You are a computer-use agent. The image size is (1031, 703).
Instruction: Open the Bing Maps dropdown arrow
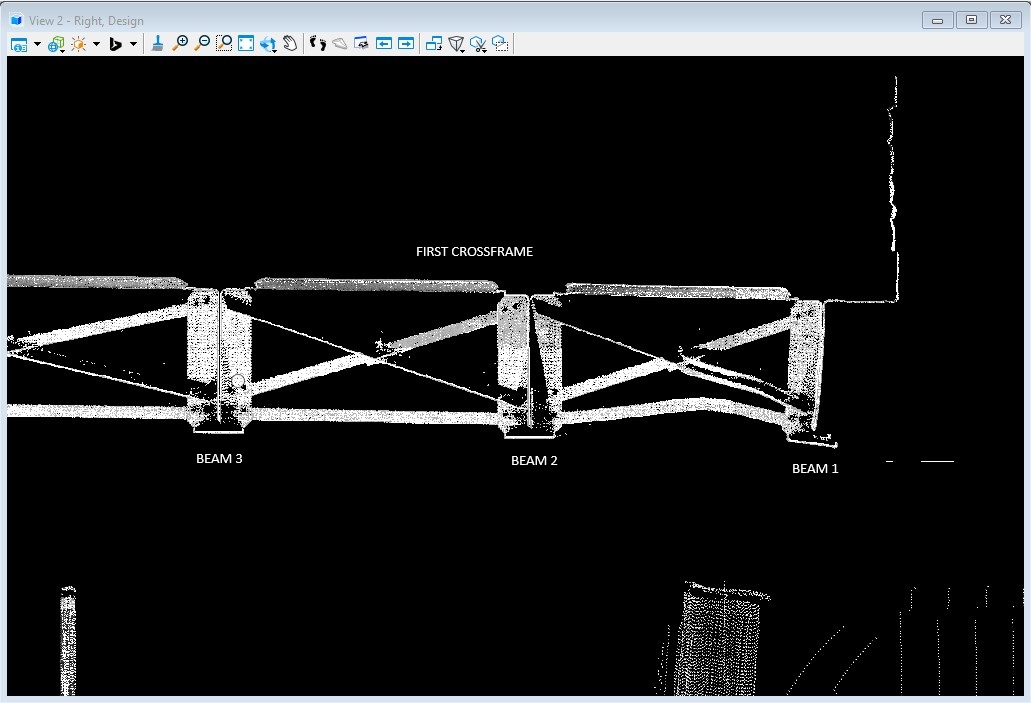point(133,44)
